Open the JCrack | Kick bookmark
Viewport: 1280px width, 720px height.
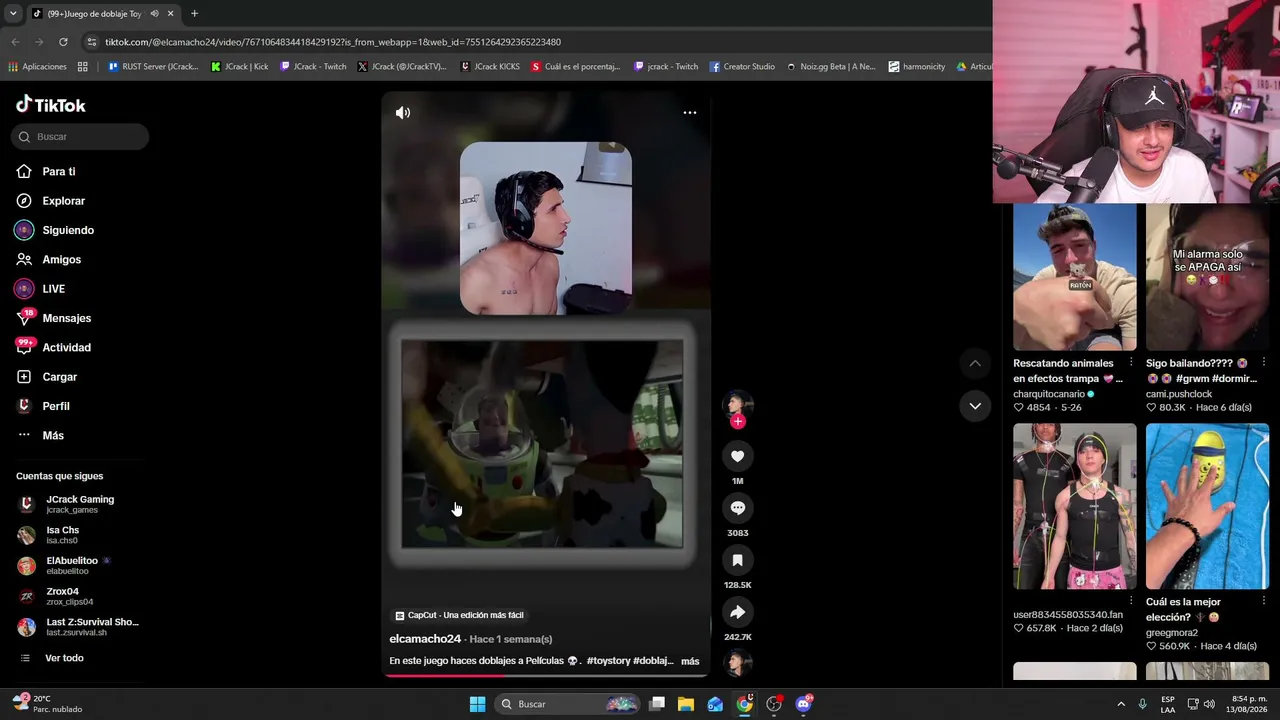(239, 67)
